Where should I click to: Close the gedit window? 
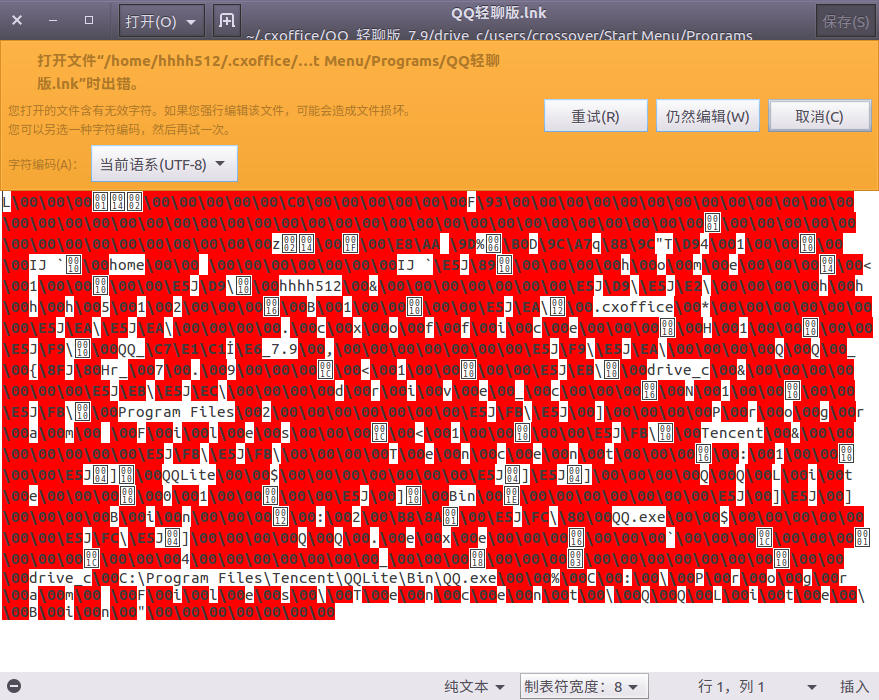[x=17, y=20]
